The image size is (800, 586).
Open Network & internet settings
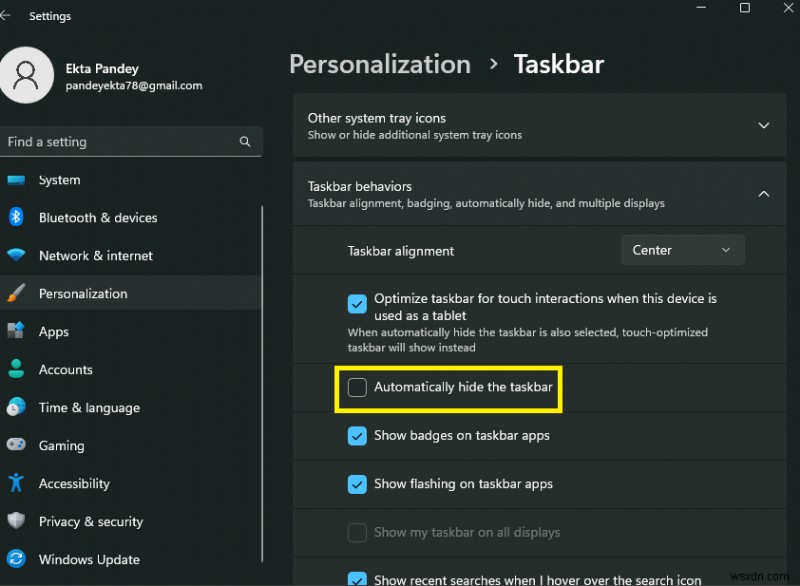click(x=17, y=256)
